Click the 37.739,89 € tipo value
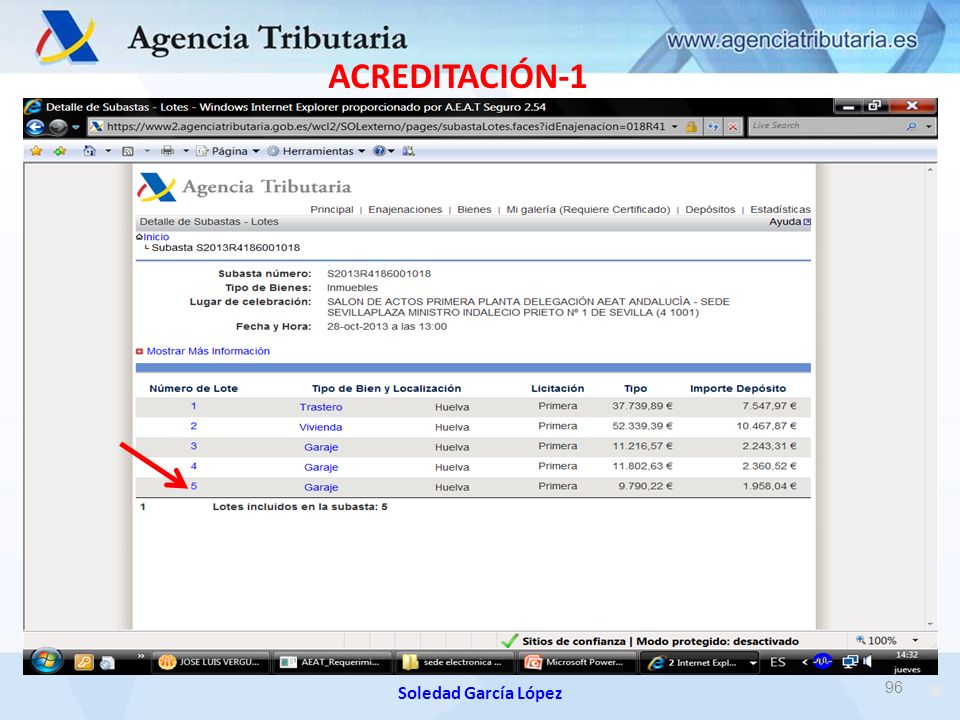 pos(642,406)
